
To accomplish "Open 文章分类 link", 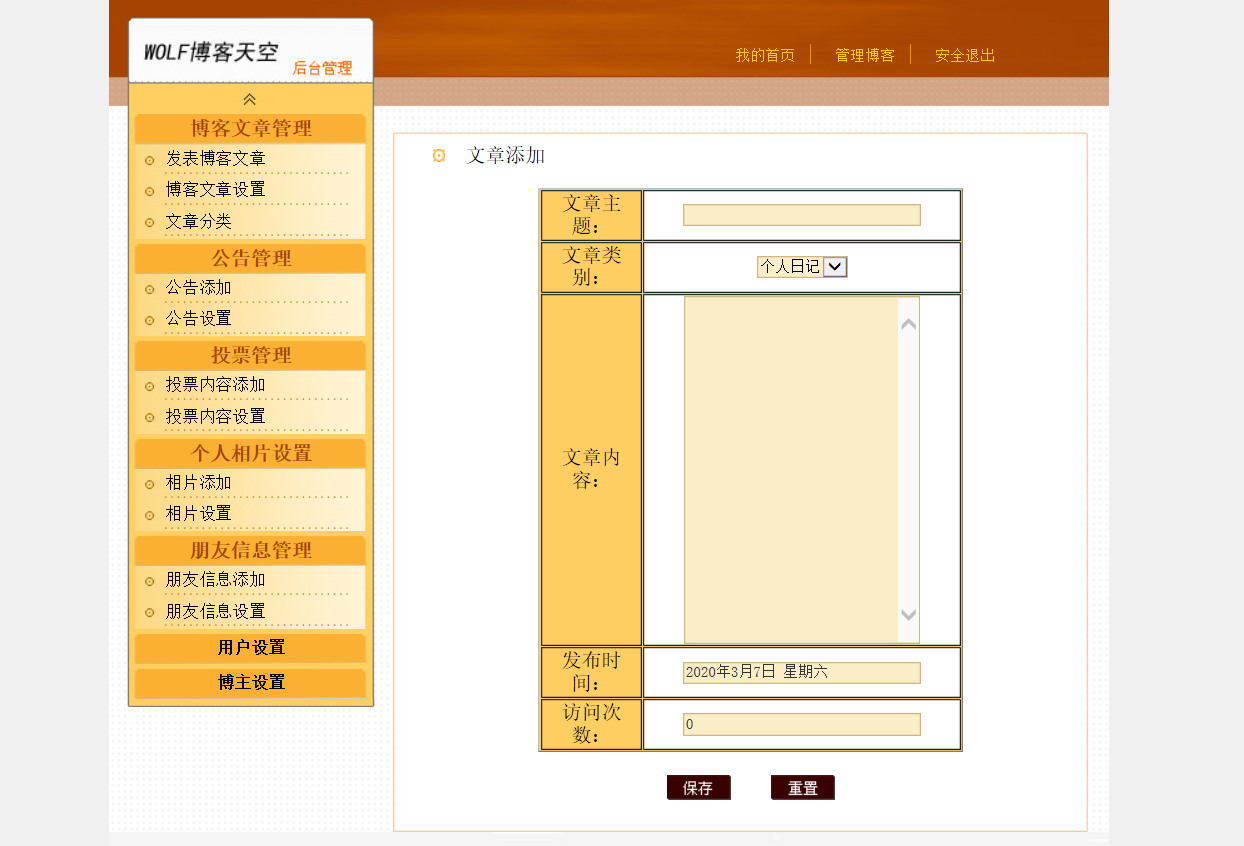I will 199,221.
